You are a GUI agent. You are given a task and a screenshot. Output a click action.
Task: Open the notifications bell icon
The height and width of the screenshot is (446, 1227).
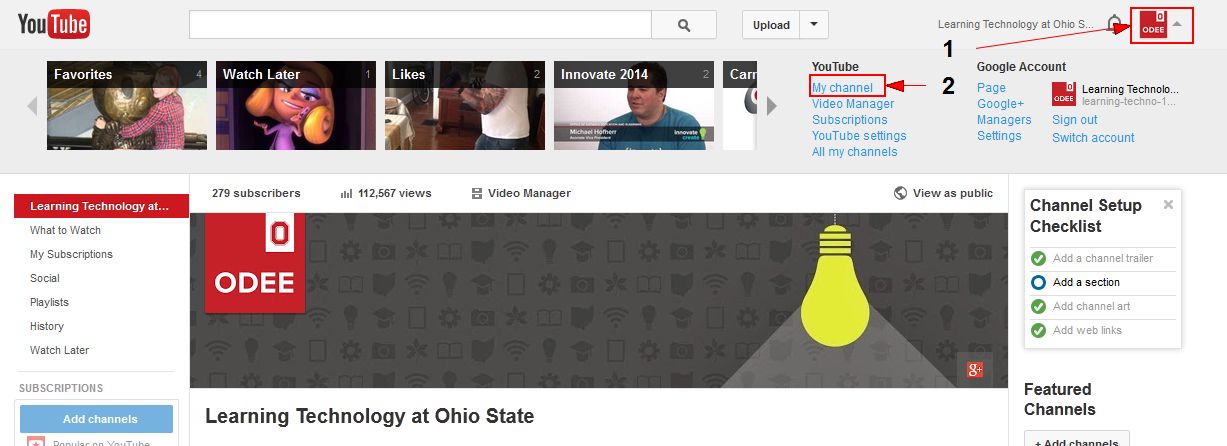point(1115,24)
